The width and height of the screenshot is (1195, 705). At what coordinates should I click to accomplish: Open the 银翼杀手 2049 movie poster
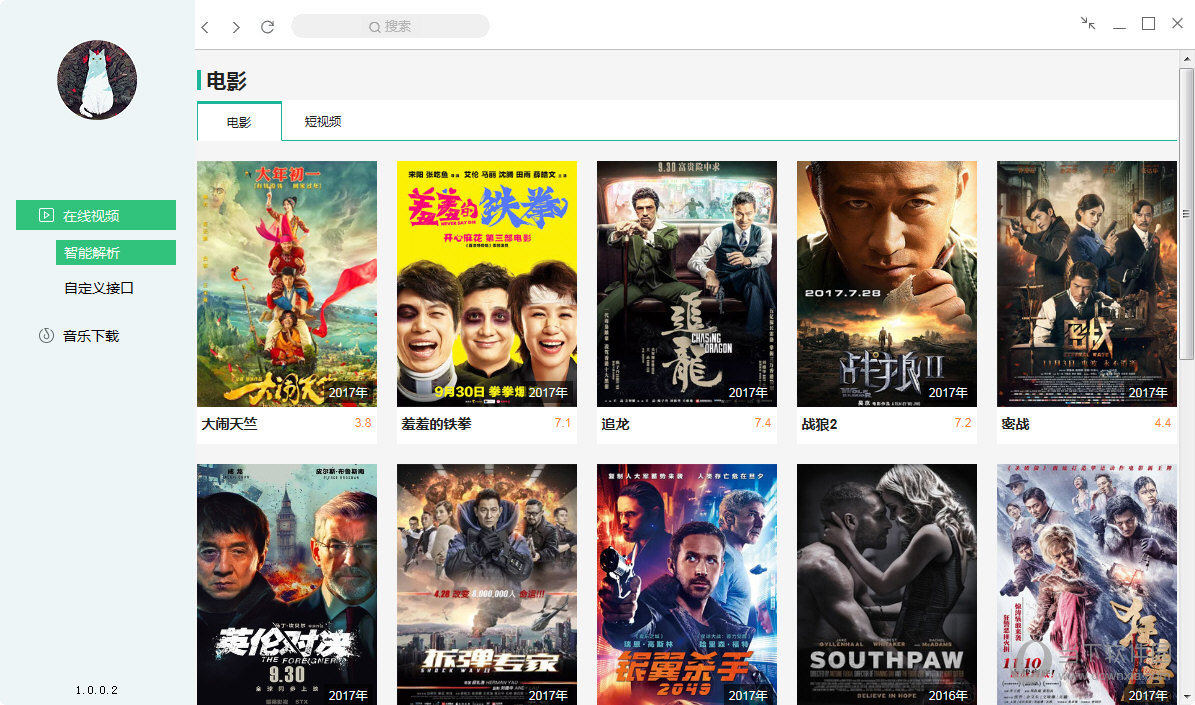(687, 585)
